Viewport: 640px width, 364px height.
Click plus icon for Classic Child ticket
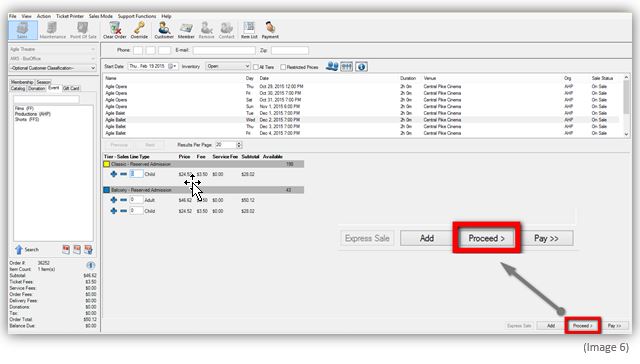click(113, 174)
